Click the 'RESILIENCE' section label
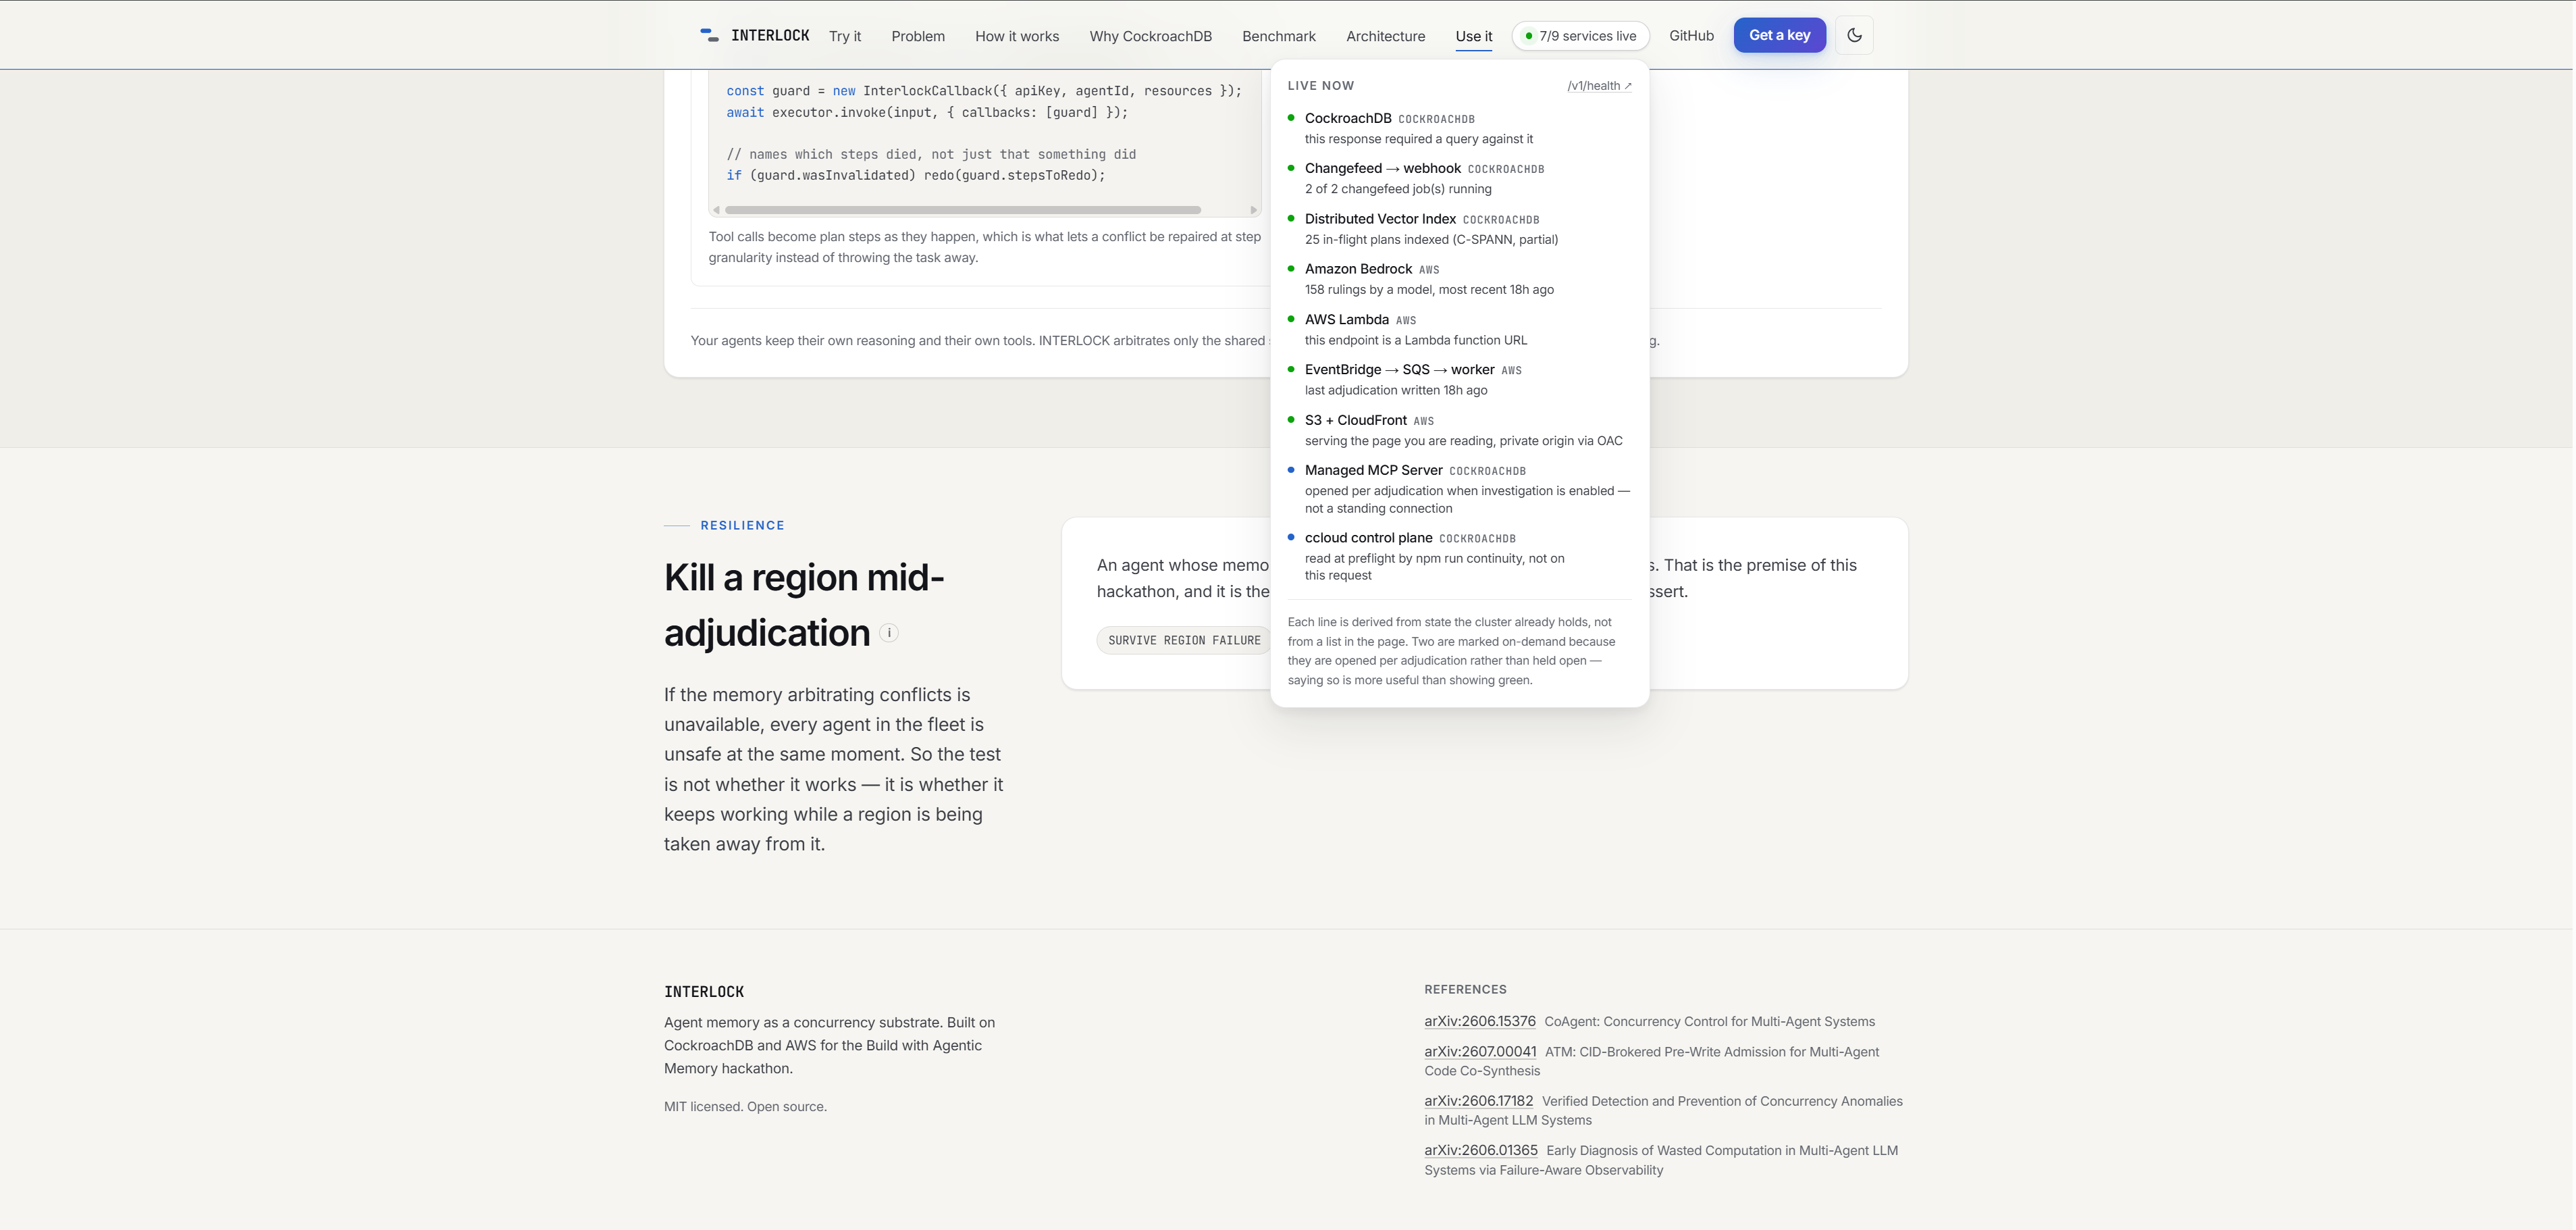This screenshot has width=2576, height=1230. pyautogui.click(x=742, y=525)
